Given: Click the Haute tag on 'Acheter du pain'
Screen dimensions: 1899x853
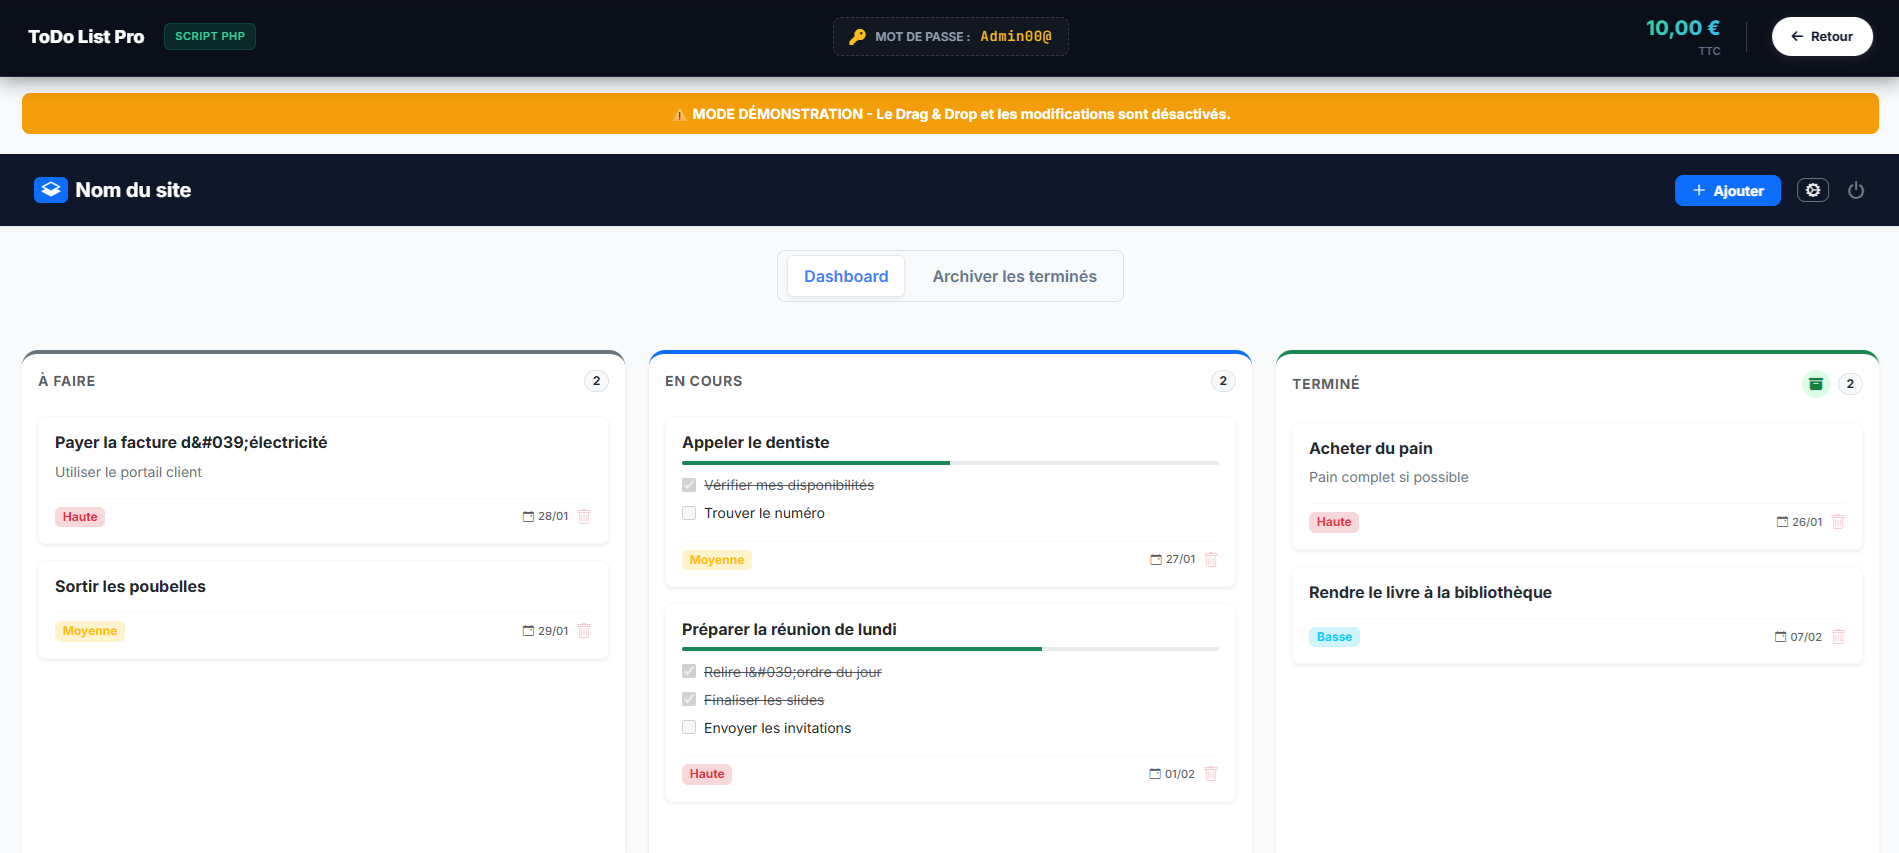Looking at the screenshot, I should (1334, 522).
